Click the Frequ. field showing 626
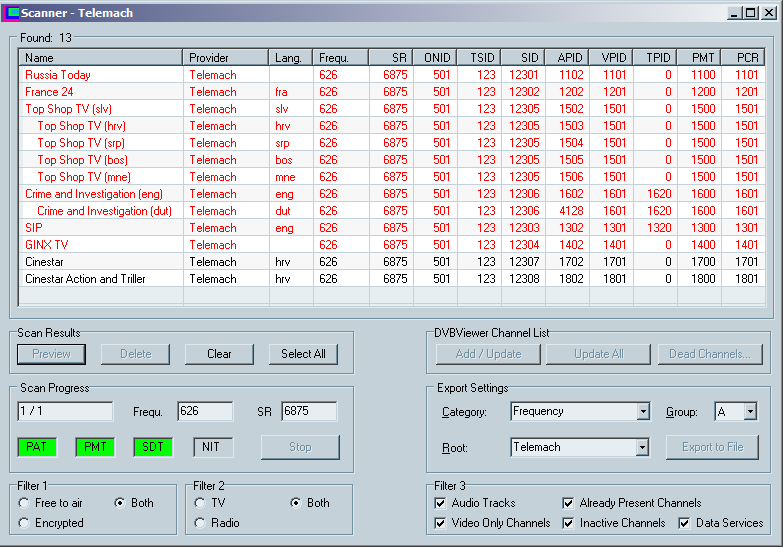The width and height of the screenshot is (783, 547). pyautogui.click(x=205, y=411)
